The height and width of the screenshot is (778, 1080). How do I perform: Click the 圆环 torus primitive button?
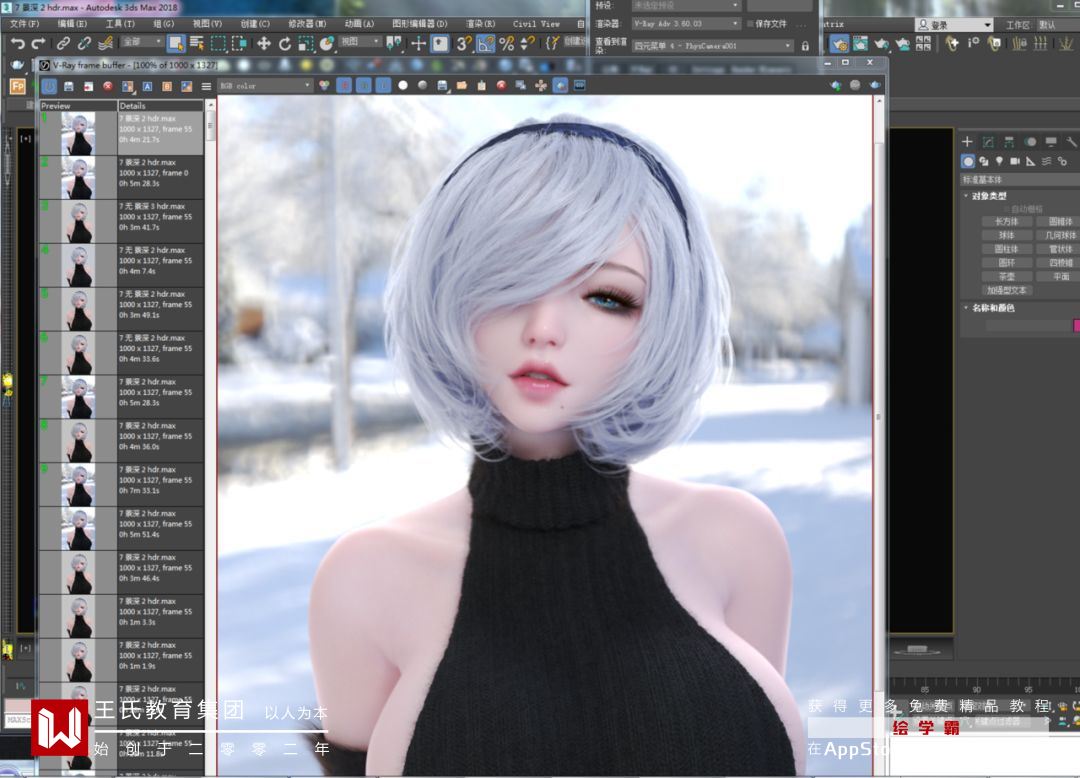tap(1006, 263)
